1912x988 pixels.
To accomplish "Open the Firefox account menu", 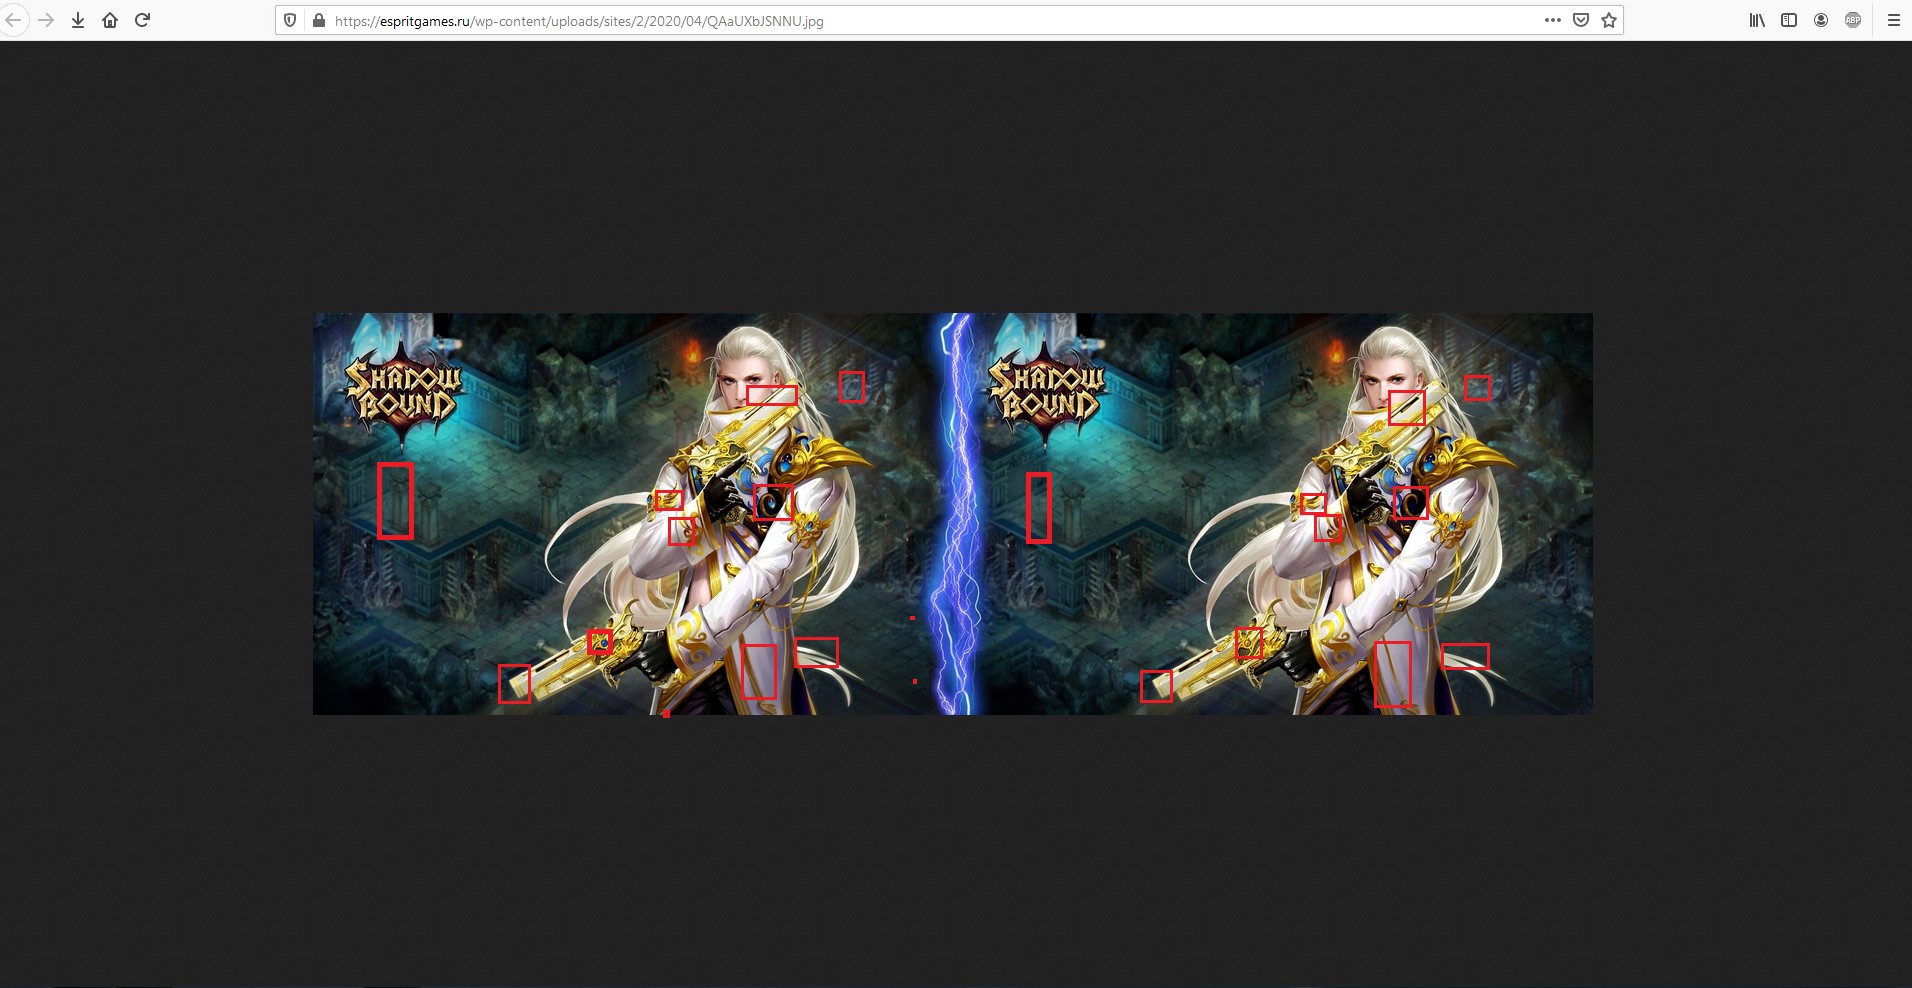I will (1821, 20).
